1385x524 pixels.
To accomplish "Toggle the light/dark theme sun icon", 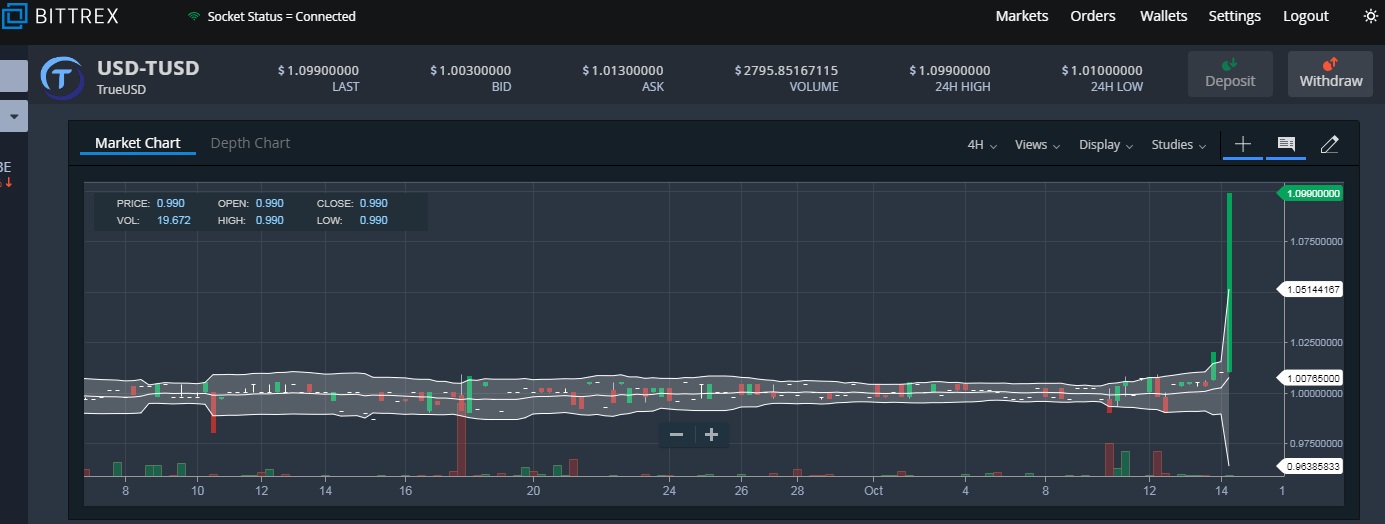I will 1370,16.
